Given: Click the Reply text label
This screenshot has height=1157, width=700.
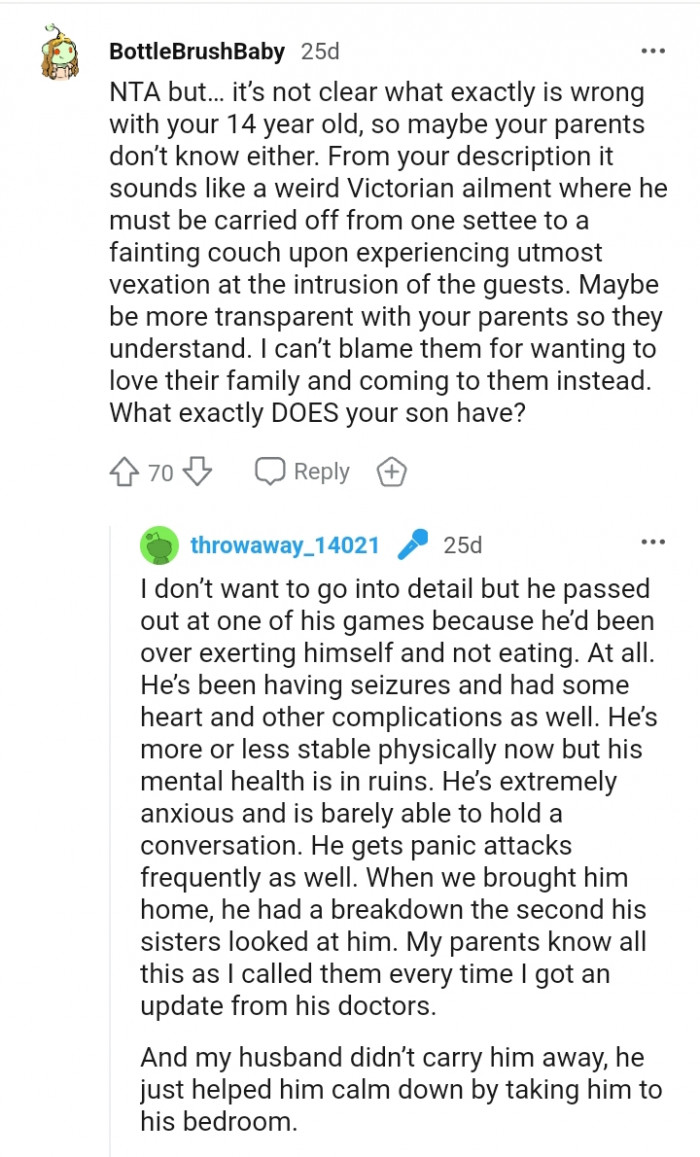Looking at the screenshot, I should 321,472.
